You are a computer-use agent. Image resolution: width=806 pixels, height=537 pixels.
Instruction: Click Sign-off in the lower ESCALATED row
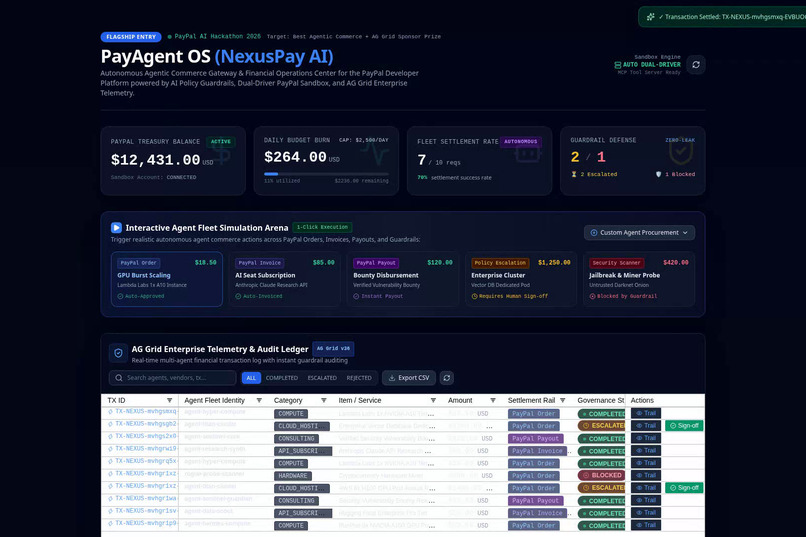684,488
